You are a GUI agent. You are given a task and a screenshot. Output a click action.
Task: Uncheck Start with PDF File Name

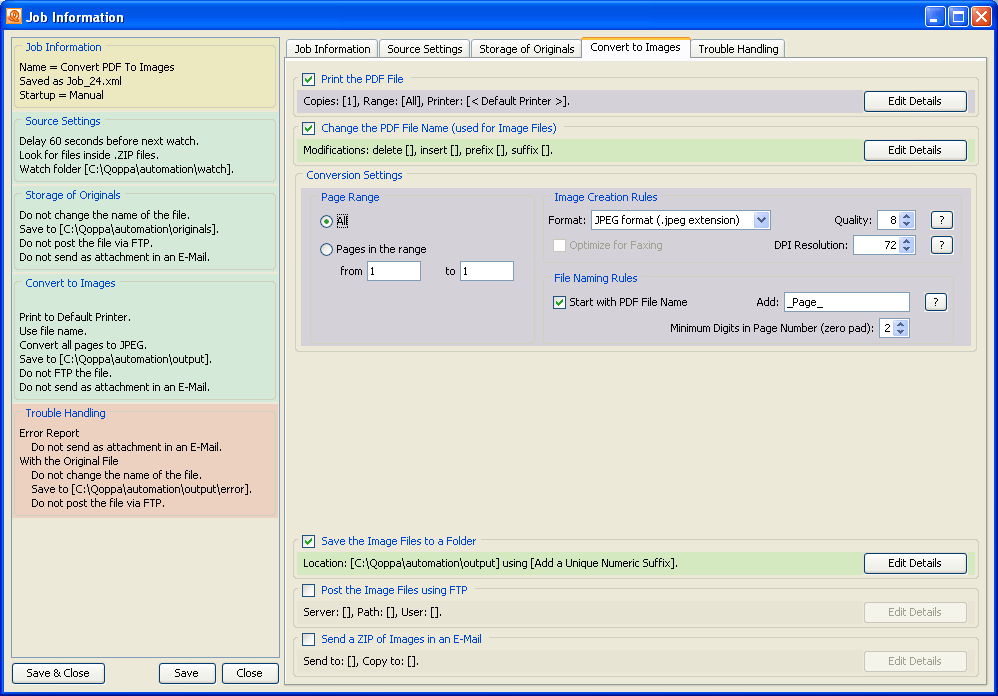tap(559, 302)
